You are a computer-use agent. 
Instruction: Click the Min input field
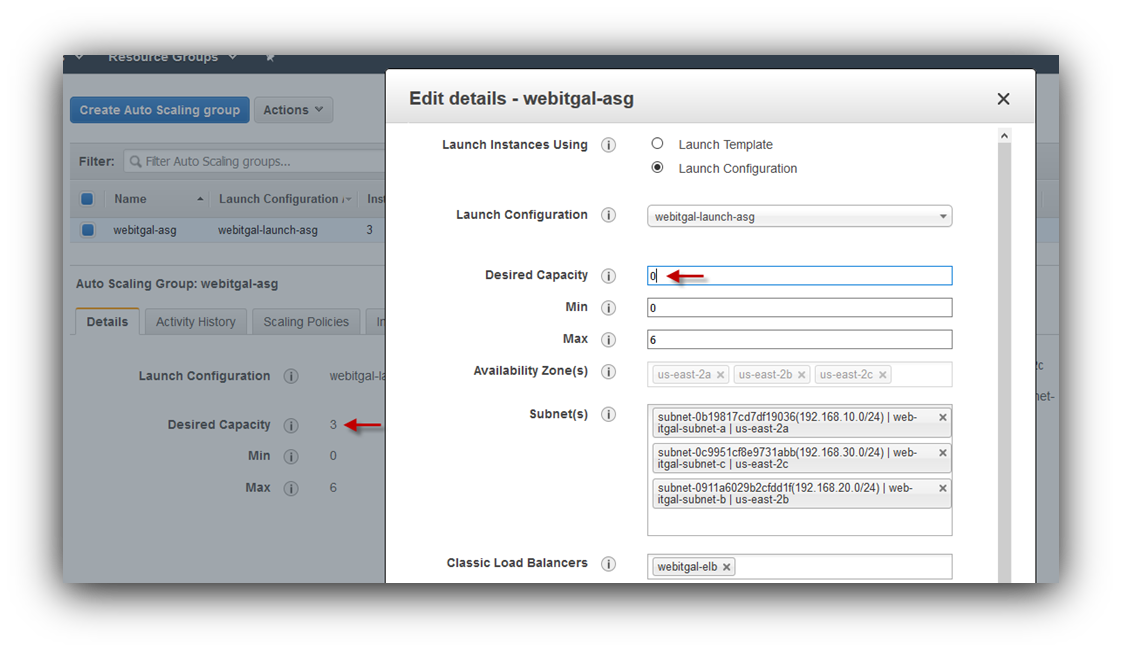tap(799, 308)
